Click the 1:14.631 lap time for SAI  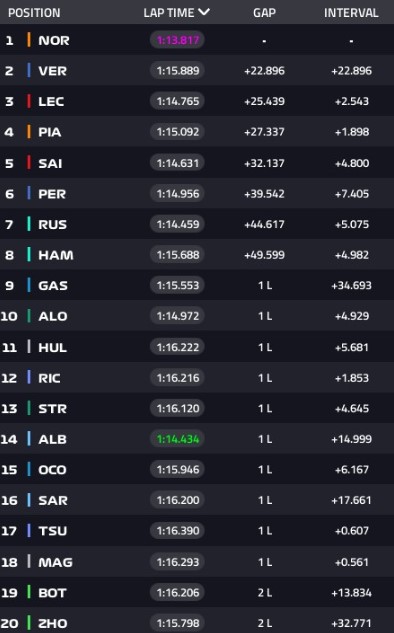tap(178, 163)
